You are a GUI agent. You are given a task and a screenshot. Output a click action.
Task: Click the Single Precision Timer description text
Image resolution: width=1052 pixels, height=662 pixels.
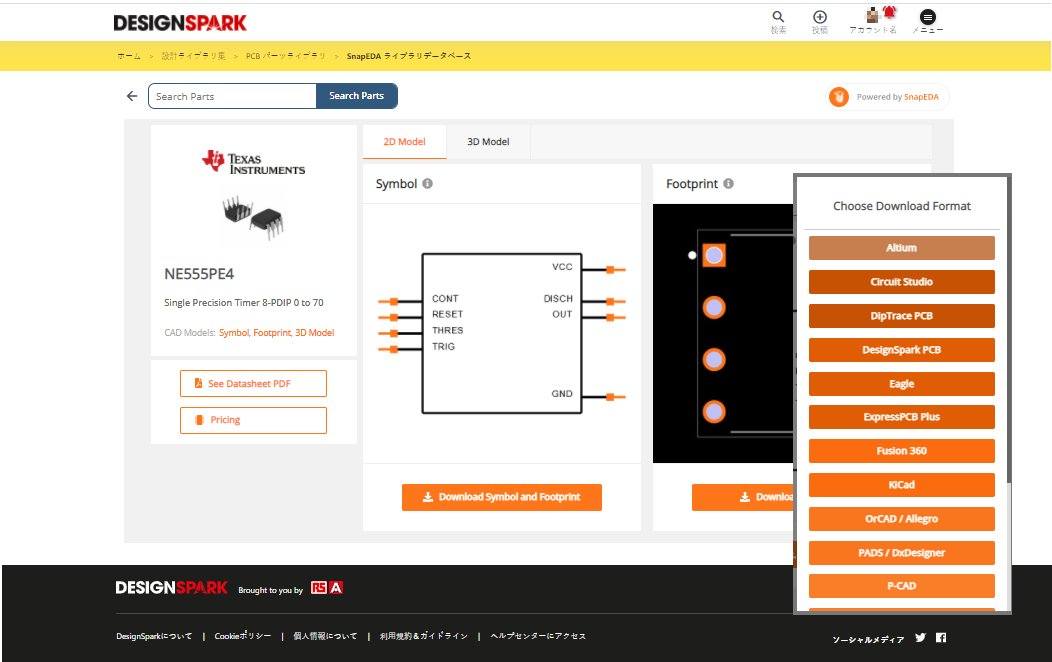coord(244,302)
